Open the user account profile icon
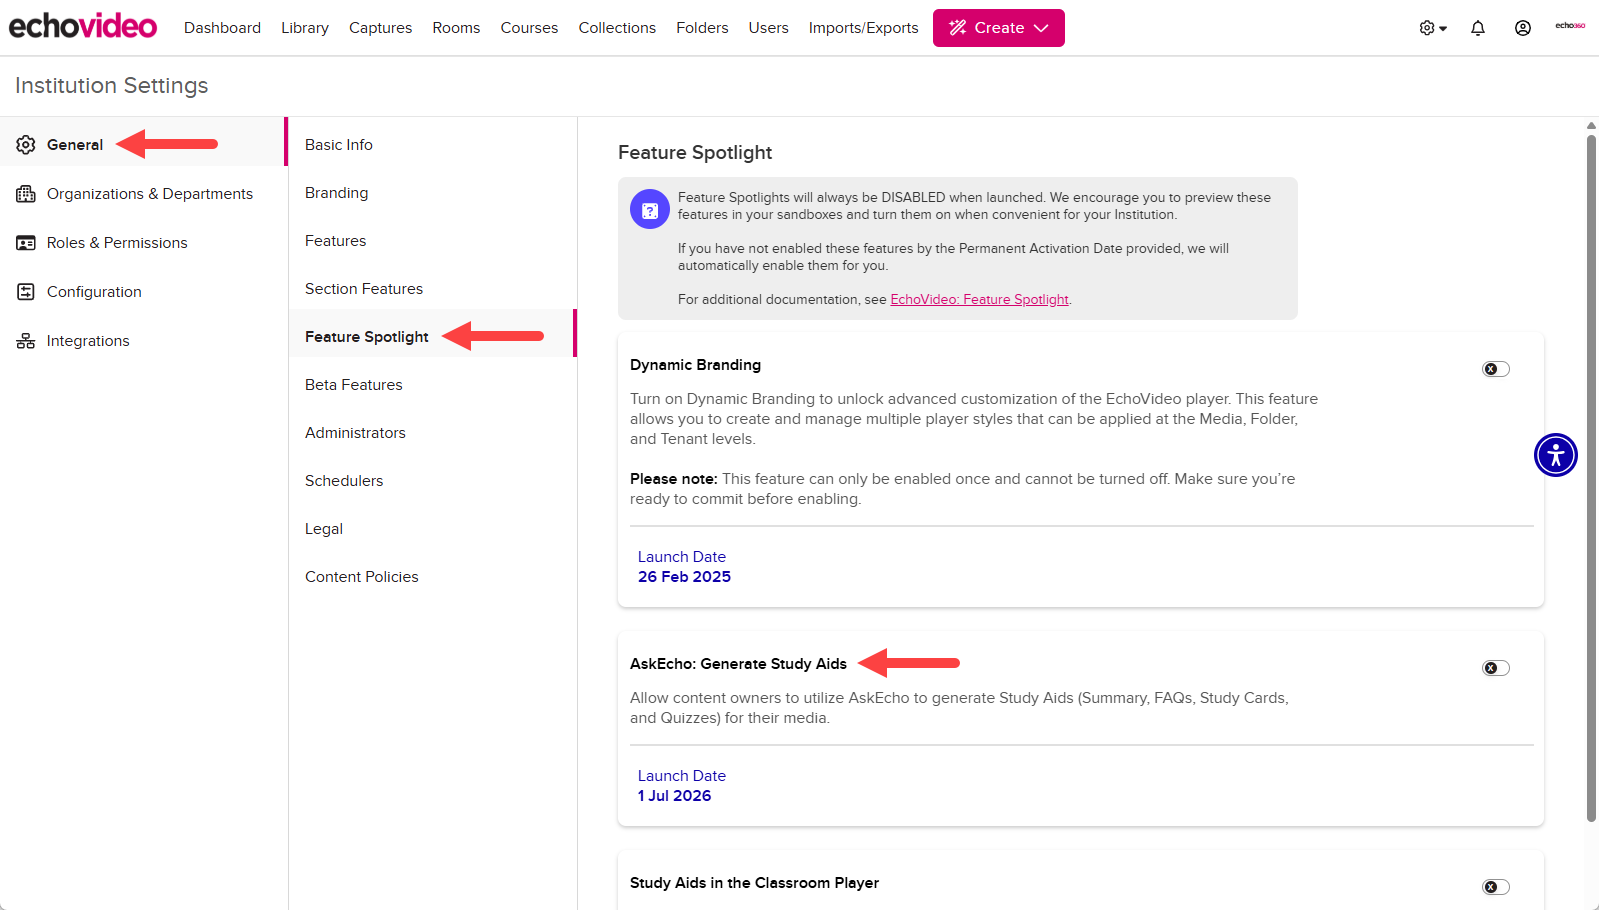The image size is (1599, 910). pyautogui.click(x=1523, y=28)
